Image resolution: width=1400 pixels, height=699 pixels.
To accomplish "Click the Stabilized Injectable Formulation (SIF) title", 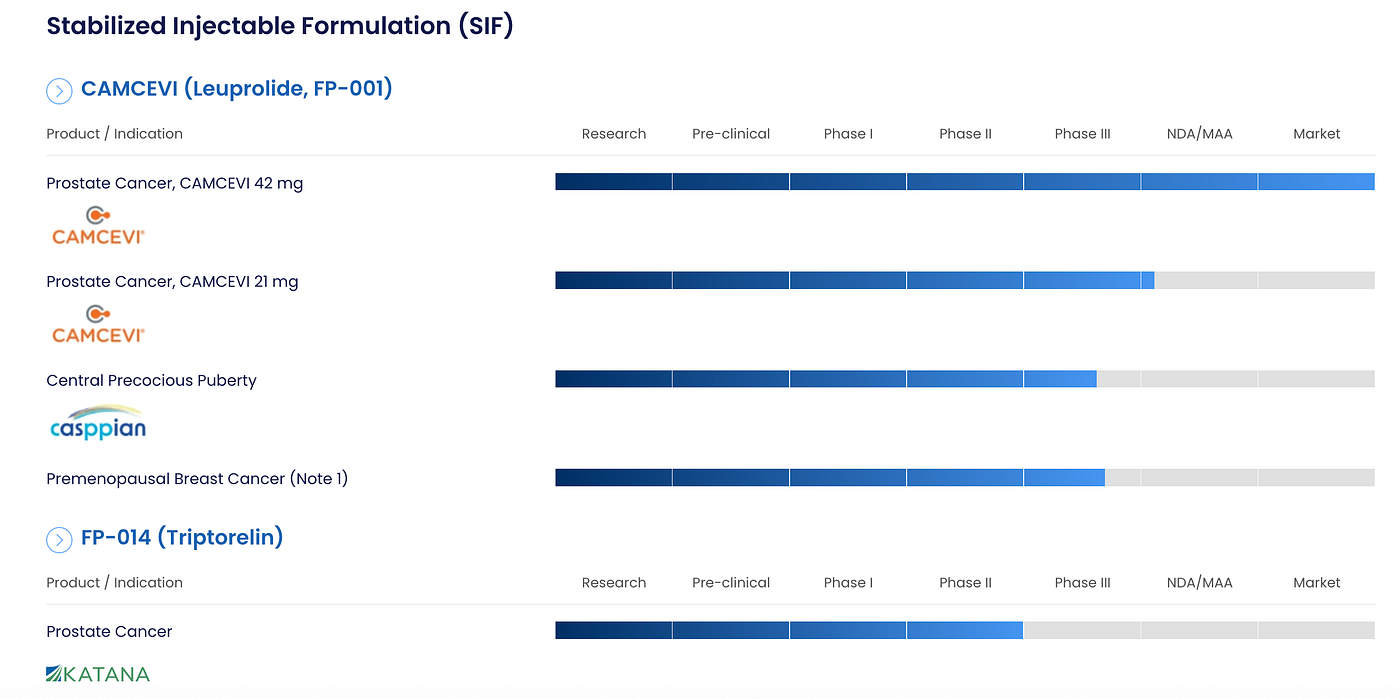I will [280, 26].
